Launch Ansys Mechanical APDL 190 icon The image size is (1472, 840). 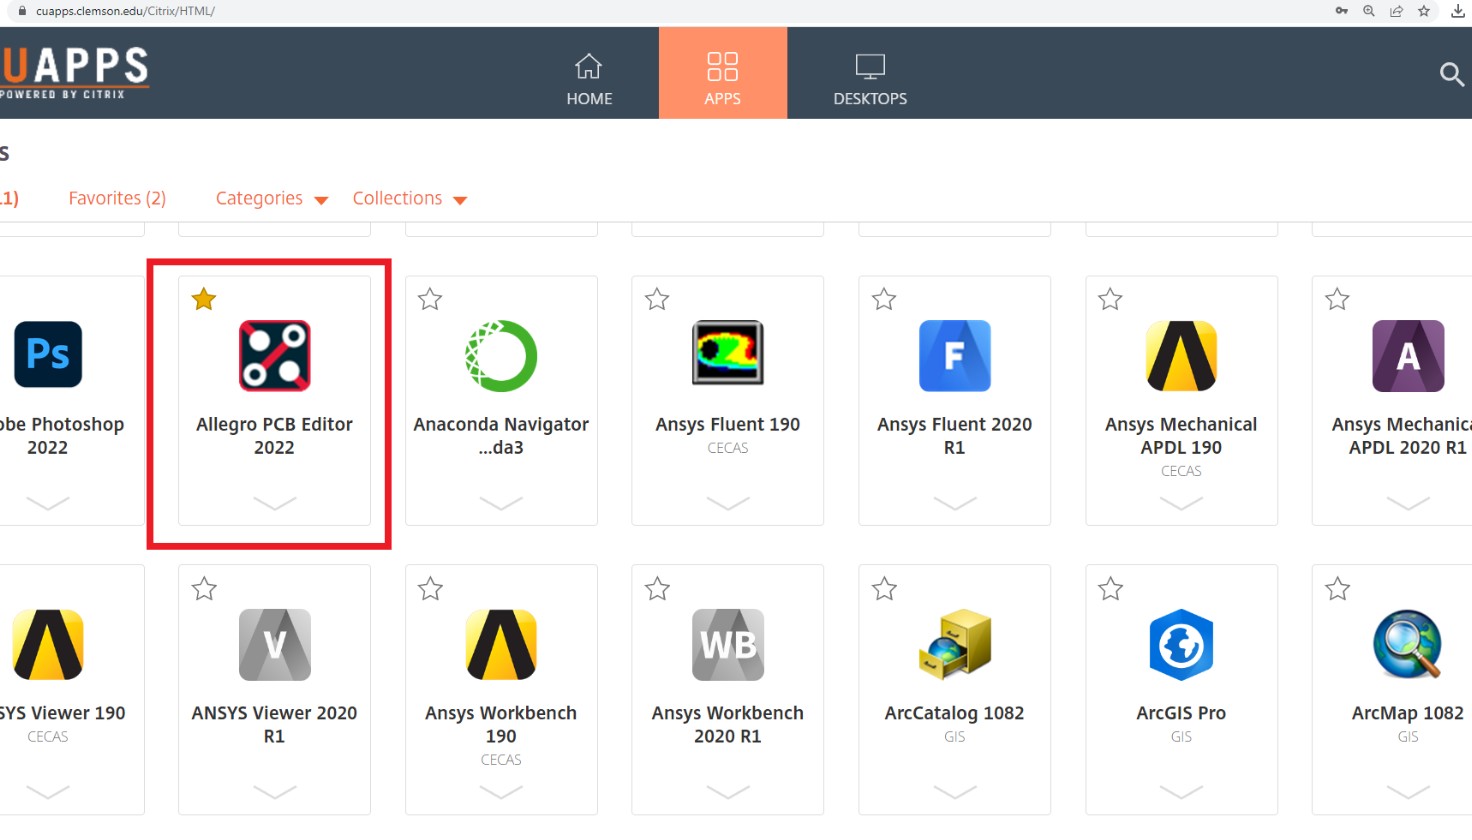point(1181,356)
